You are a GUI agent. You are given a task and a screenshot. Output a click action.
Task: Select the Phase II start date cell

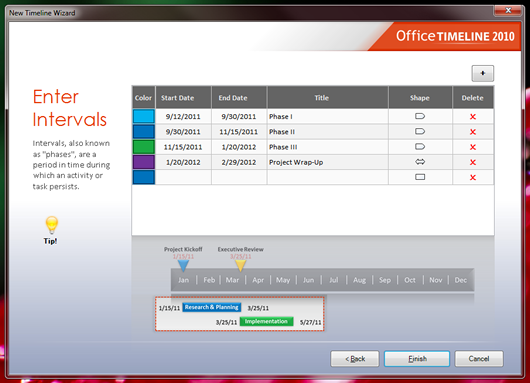[x=183, y=132]
